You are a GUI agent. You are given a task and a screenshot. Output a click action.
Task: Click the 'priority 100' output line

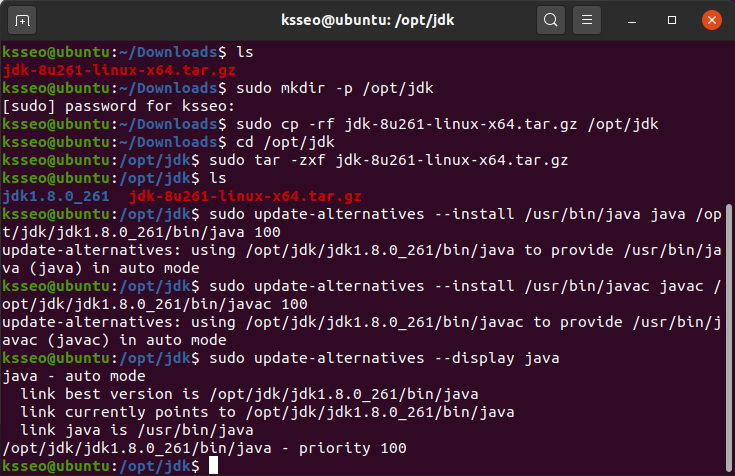pyautogui.click(x=204, y=448)
